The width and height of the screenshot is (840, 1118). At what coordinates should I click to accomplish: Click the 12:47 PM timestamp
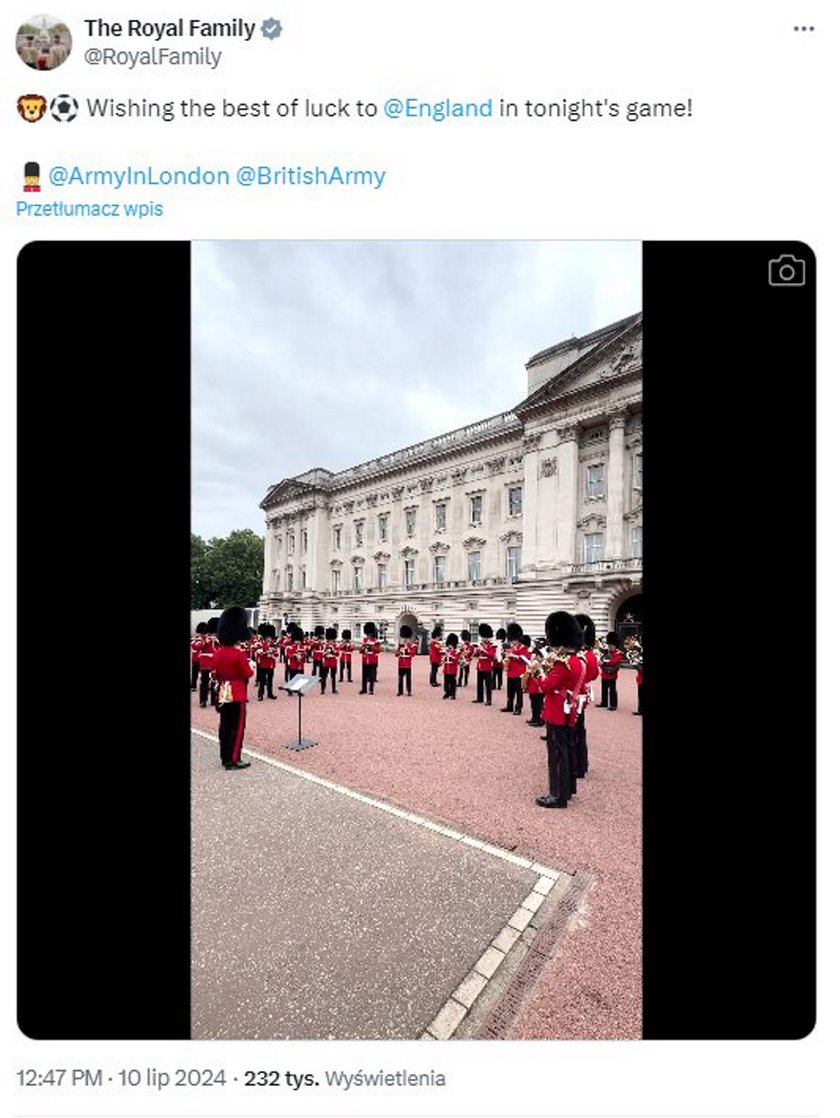coord(59,1078)
